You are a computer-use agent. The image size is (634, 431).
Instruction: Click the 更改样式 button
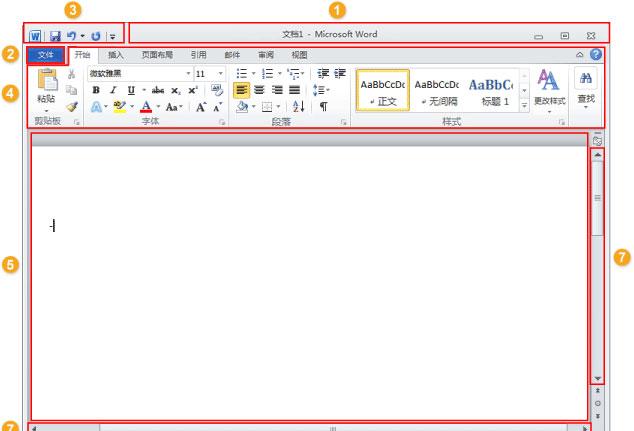point(549,90)
